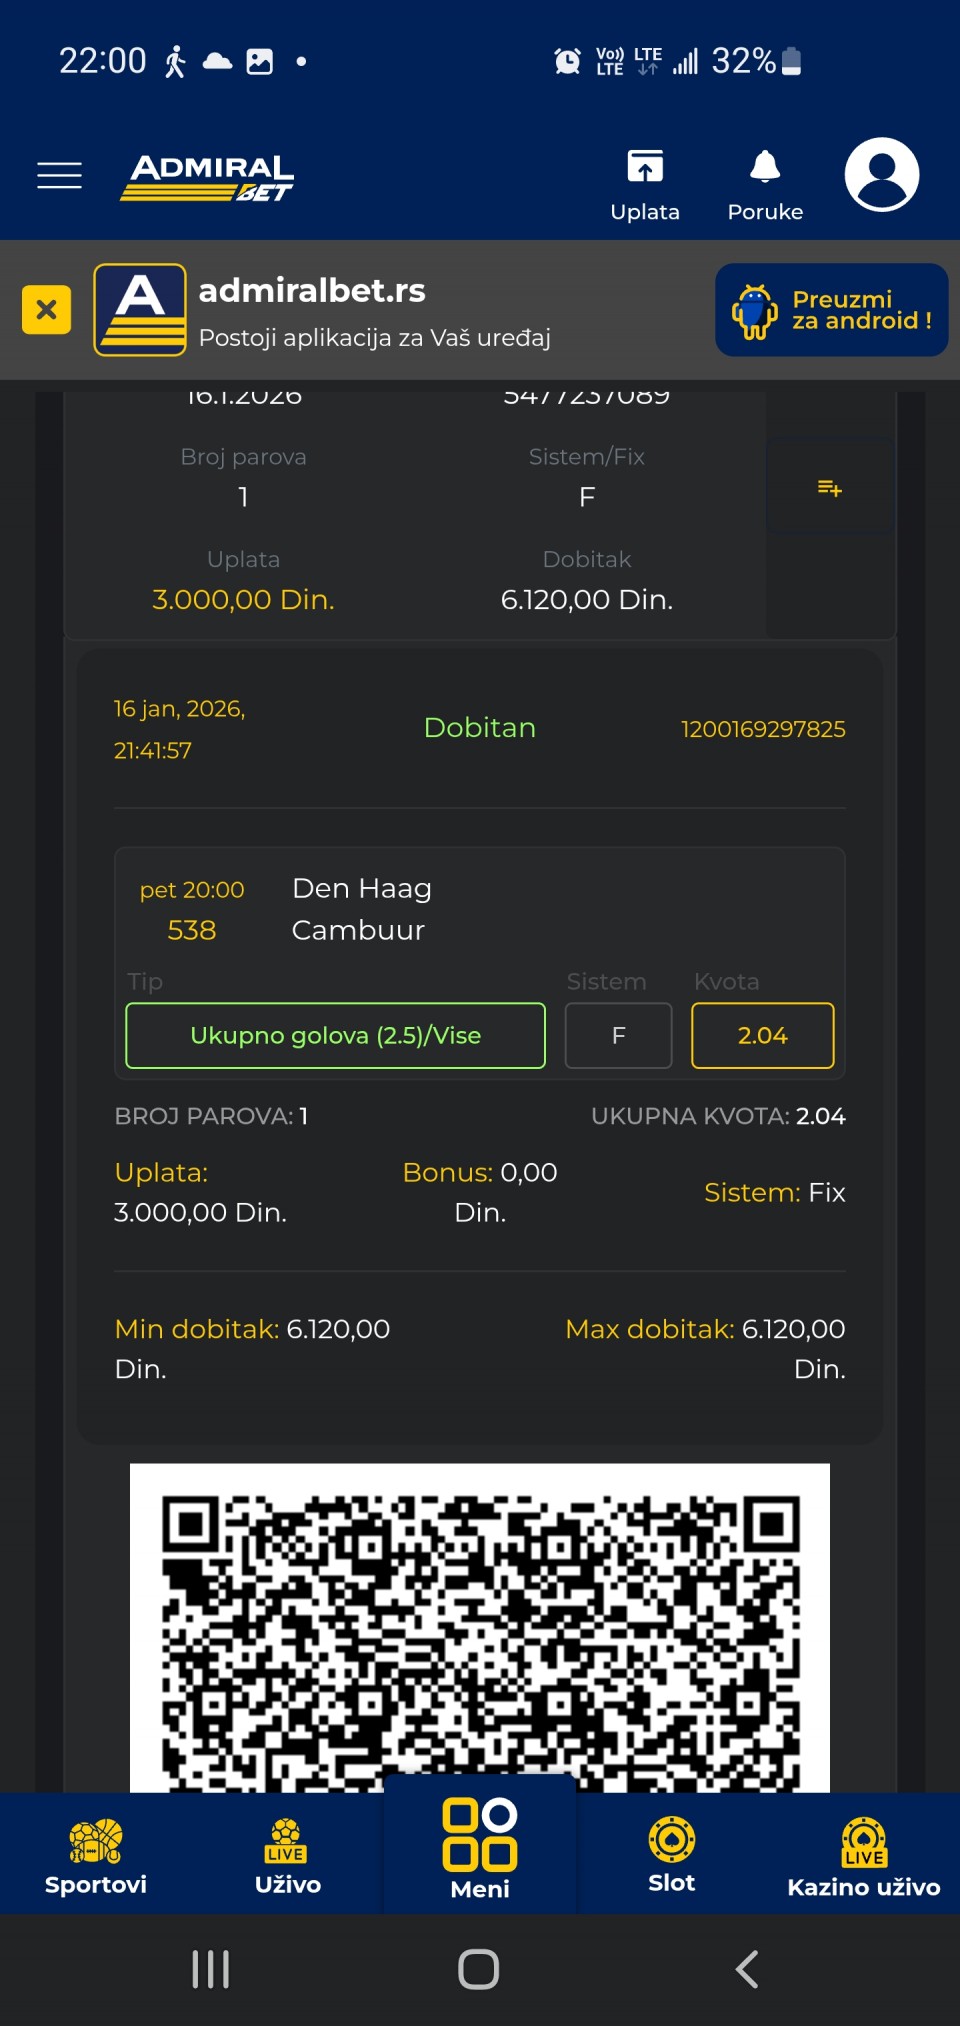Go to the Slot section
This screenshot has width=960, height=2026.
(671, 1855)
